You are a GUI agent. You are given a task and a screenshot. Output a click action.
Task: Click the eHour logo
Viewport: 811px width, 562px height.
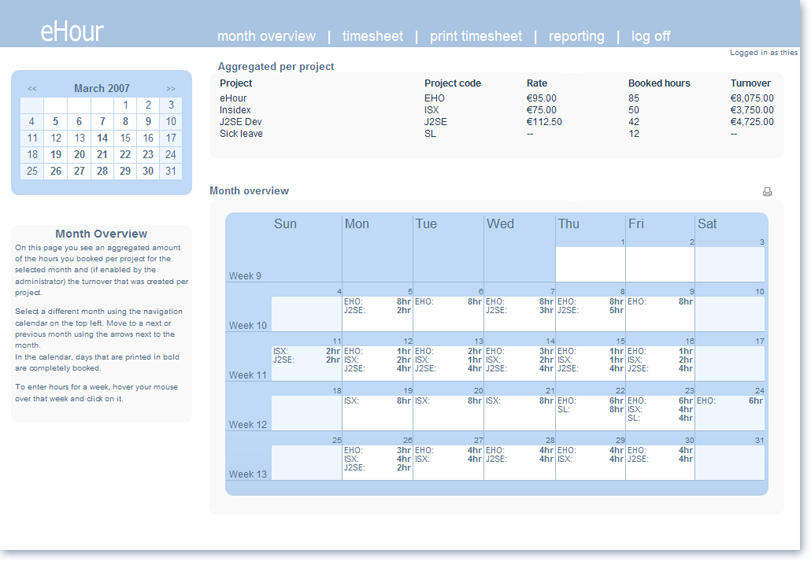click(72, 32)
